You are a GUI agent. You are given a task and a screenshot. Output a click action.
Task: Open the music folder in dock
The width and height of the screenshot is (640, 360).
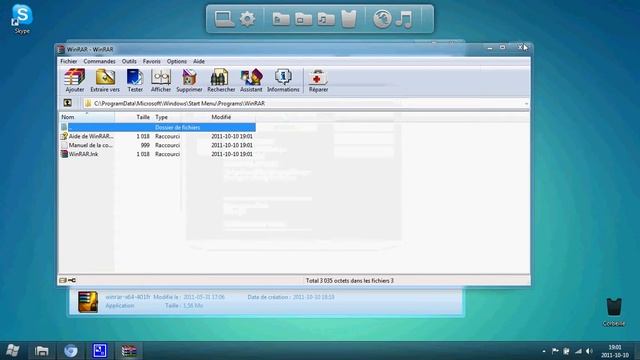(326, 19)
